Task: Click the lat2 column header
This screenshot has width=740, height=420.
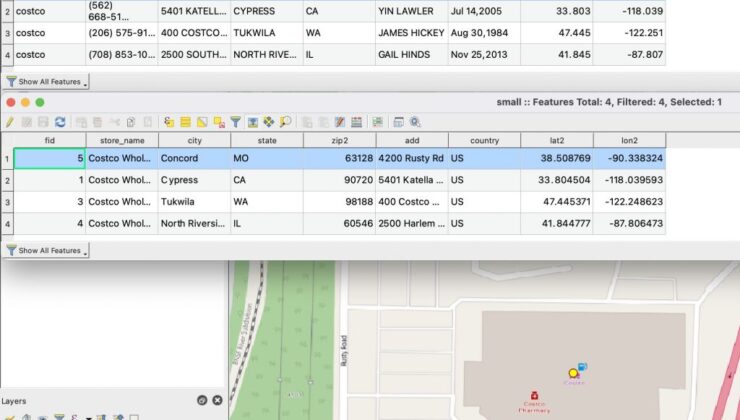Action: (x=557, y=140)
